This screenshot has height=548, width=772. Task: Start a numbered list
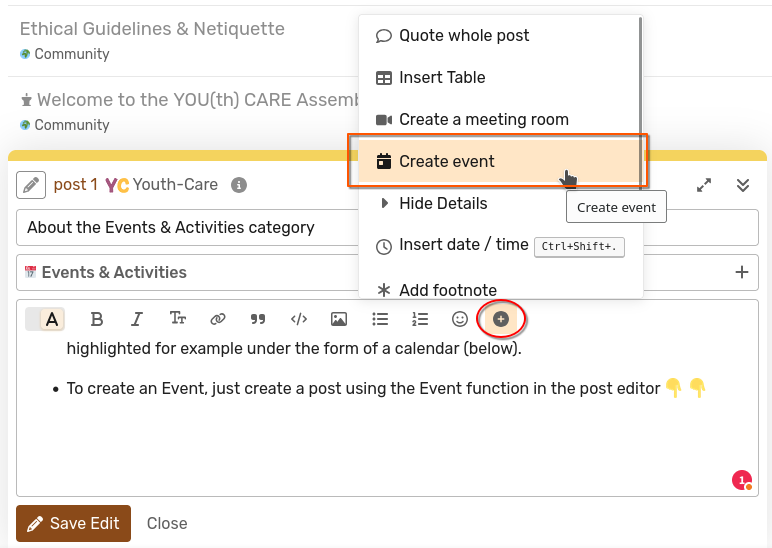(x=420, y=319)
